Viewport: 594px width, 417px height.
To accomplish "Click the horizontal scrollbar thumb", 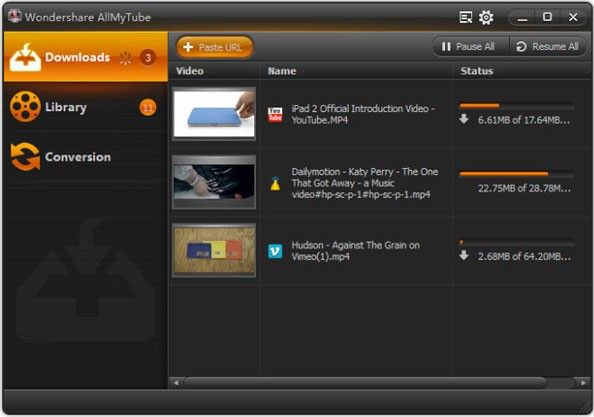I will click(365, 383).
